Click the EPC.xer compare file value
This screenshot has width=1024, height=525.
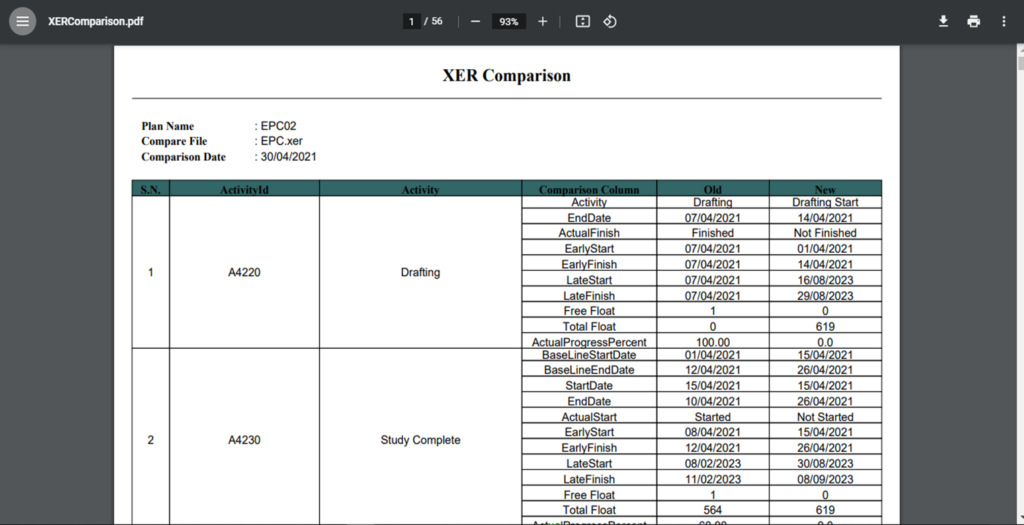pyautogui.click(x=282, y=142)
